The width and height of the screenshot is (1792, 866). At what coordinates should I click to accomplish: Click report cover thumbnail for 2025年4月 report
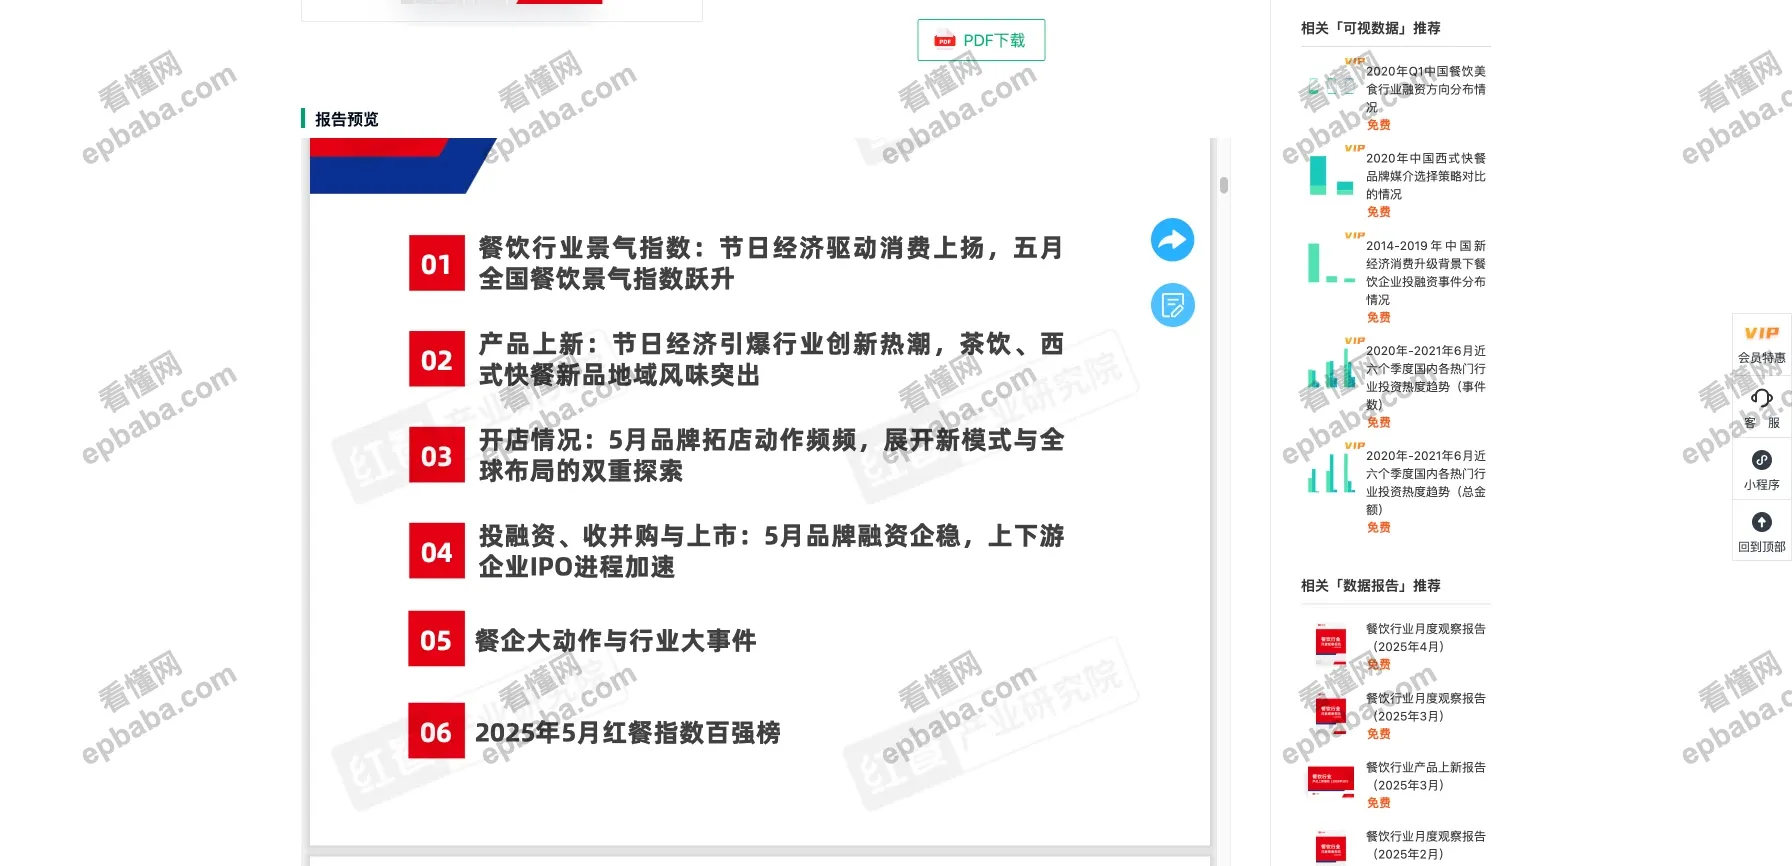click(x=1331, y=645)
